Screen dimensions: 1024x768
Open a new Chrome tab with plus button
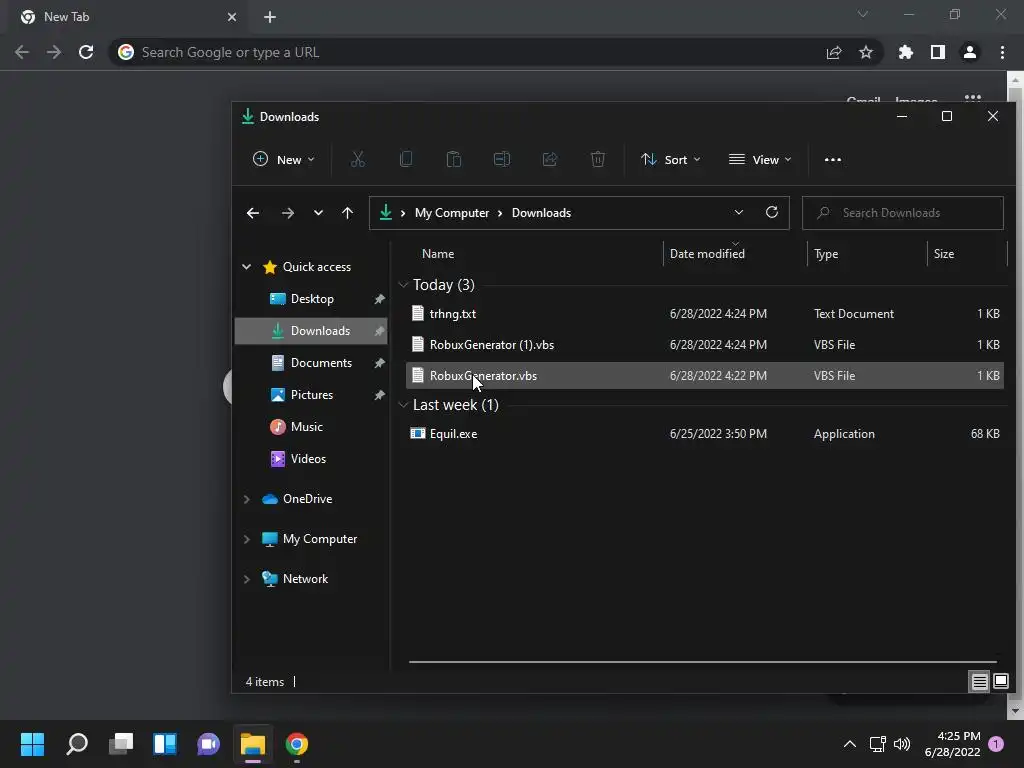(270, 17)
